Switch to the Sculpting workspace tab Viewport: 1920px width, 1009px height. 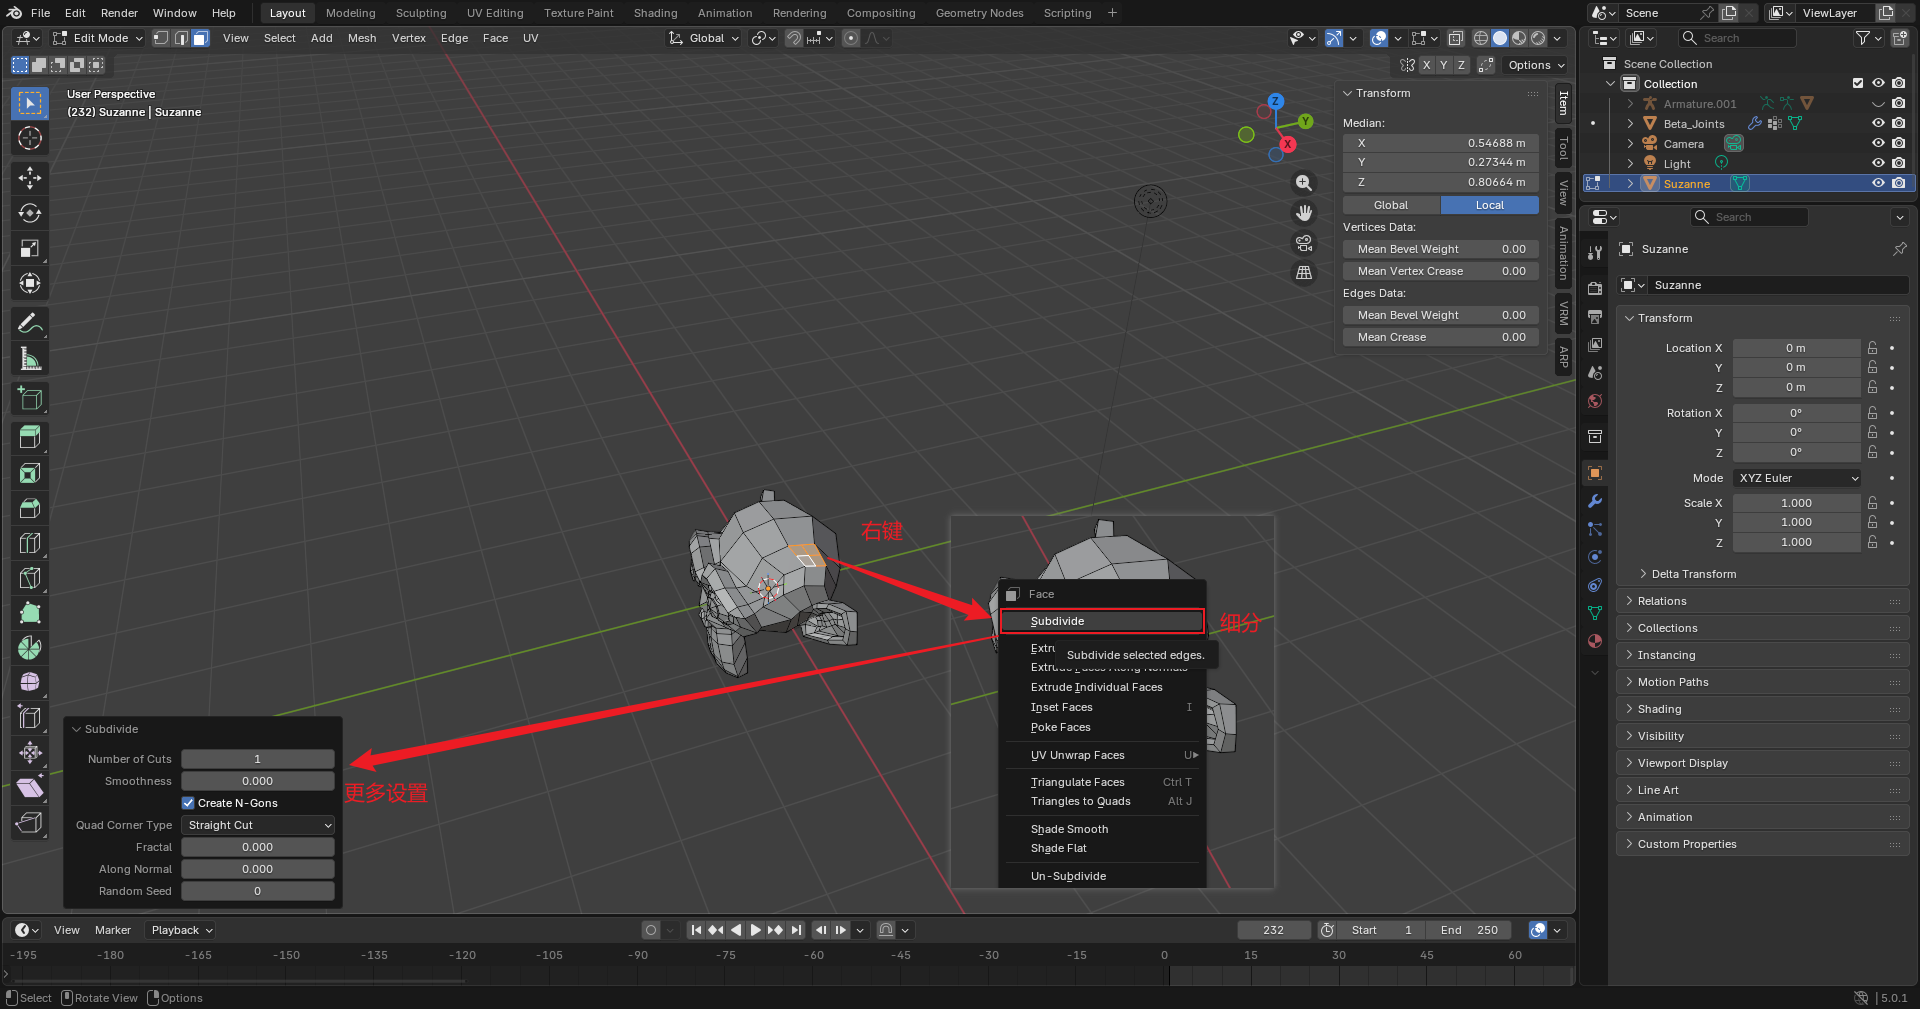coord(421,13)
